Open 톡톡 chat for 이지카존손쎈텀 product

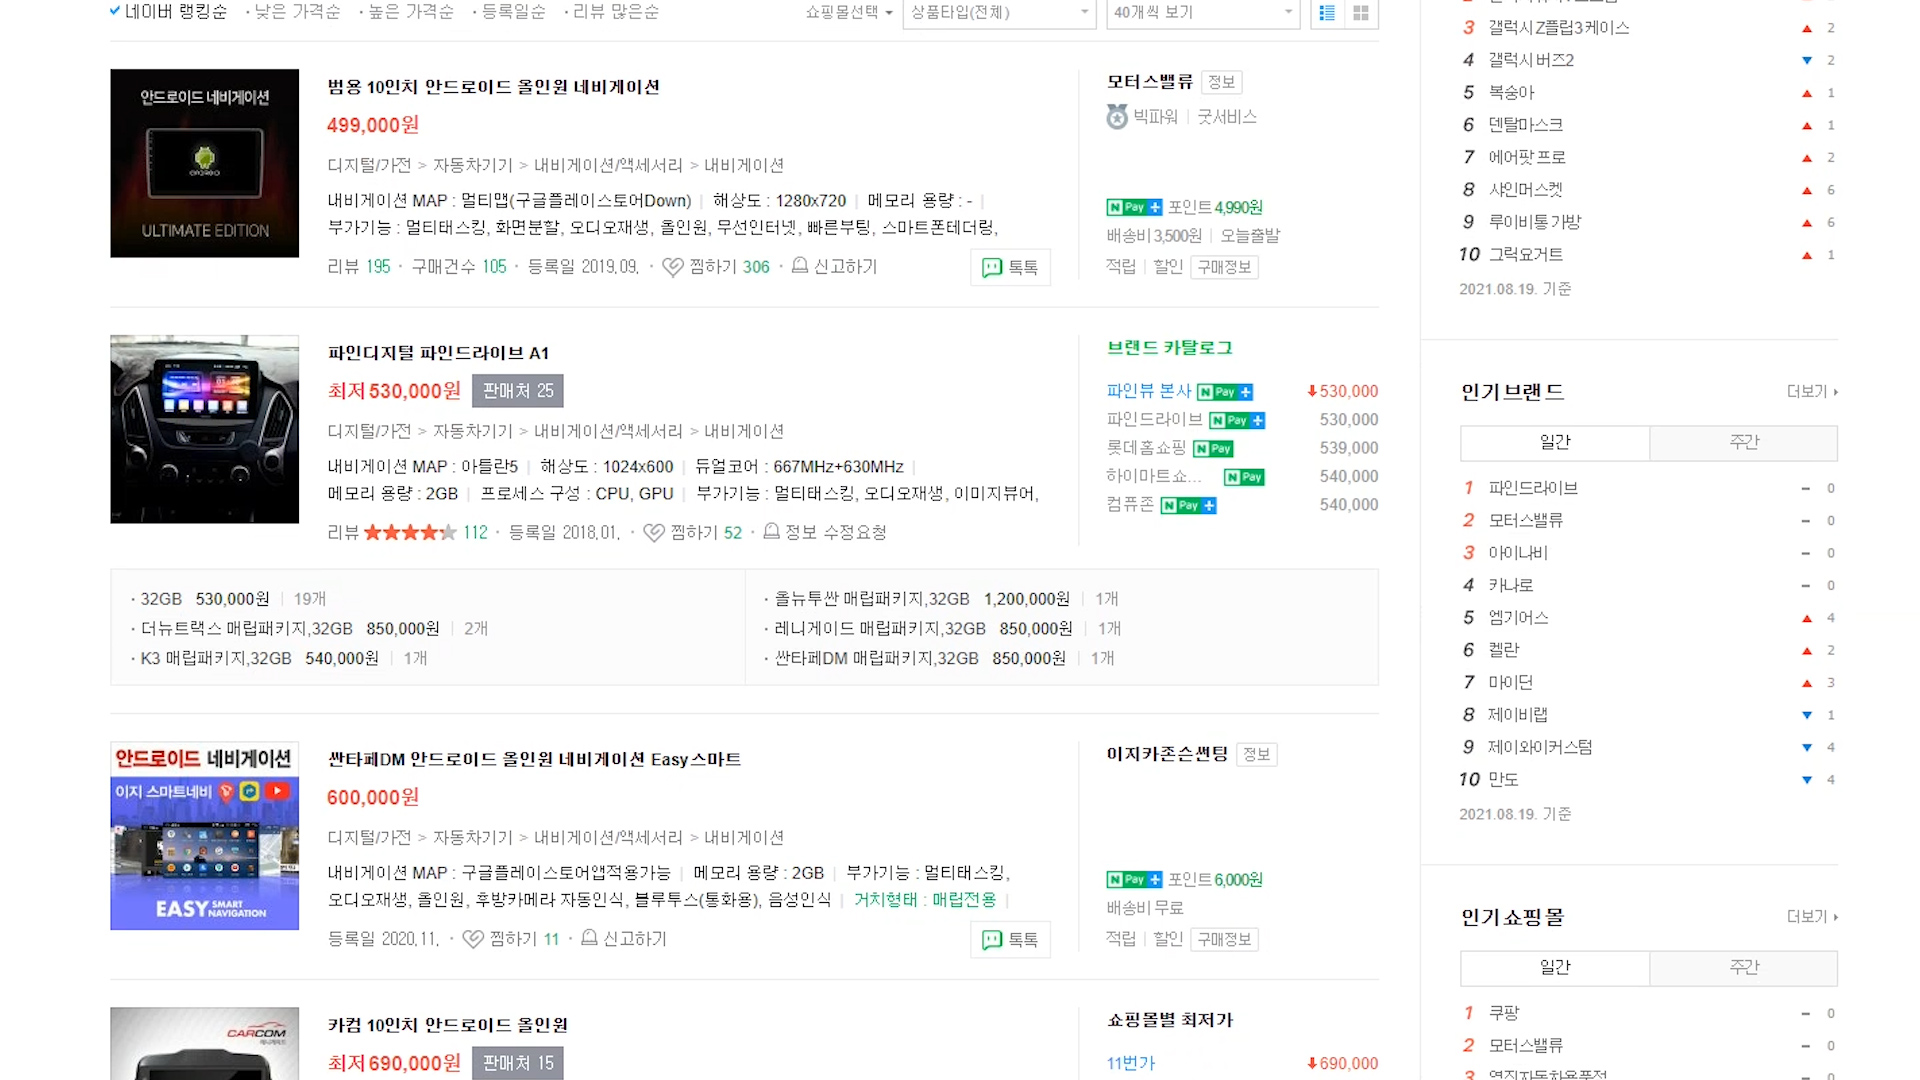point(1010,940)
